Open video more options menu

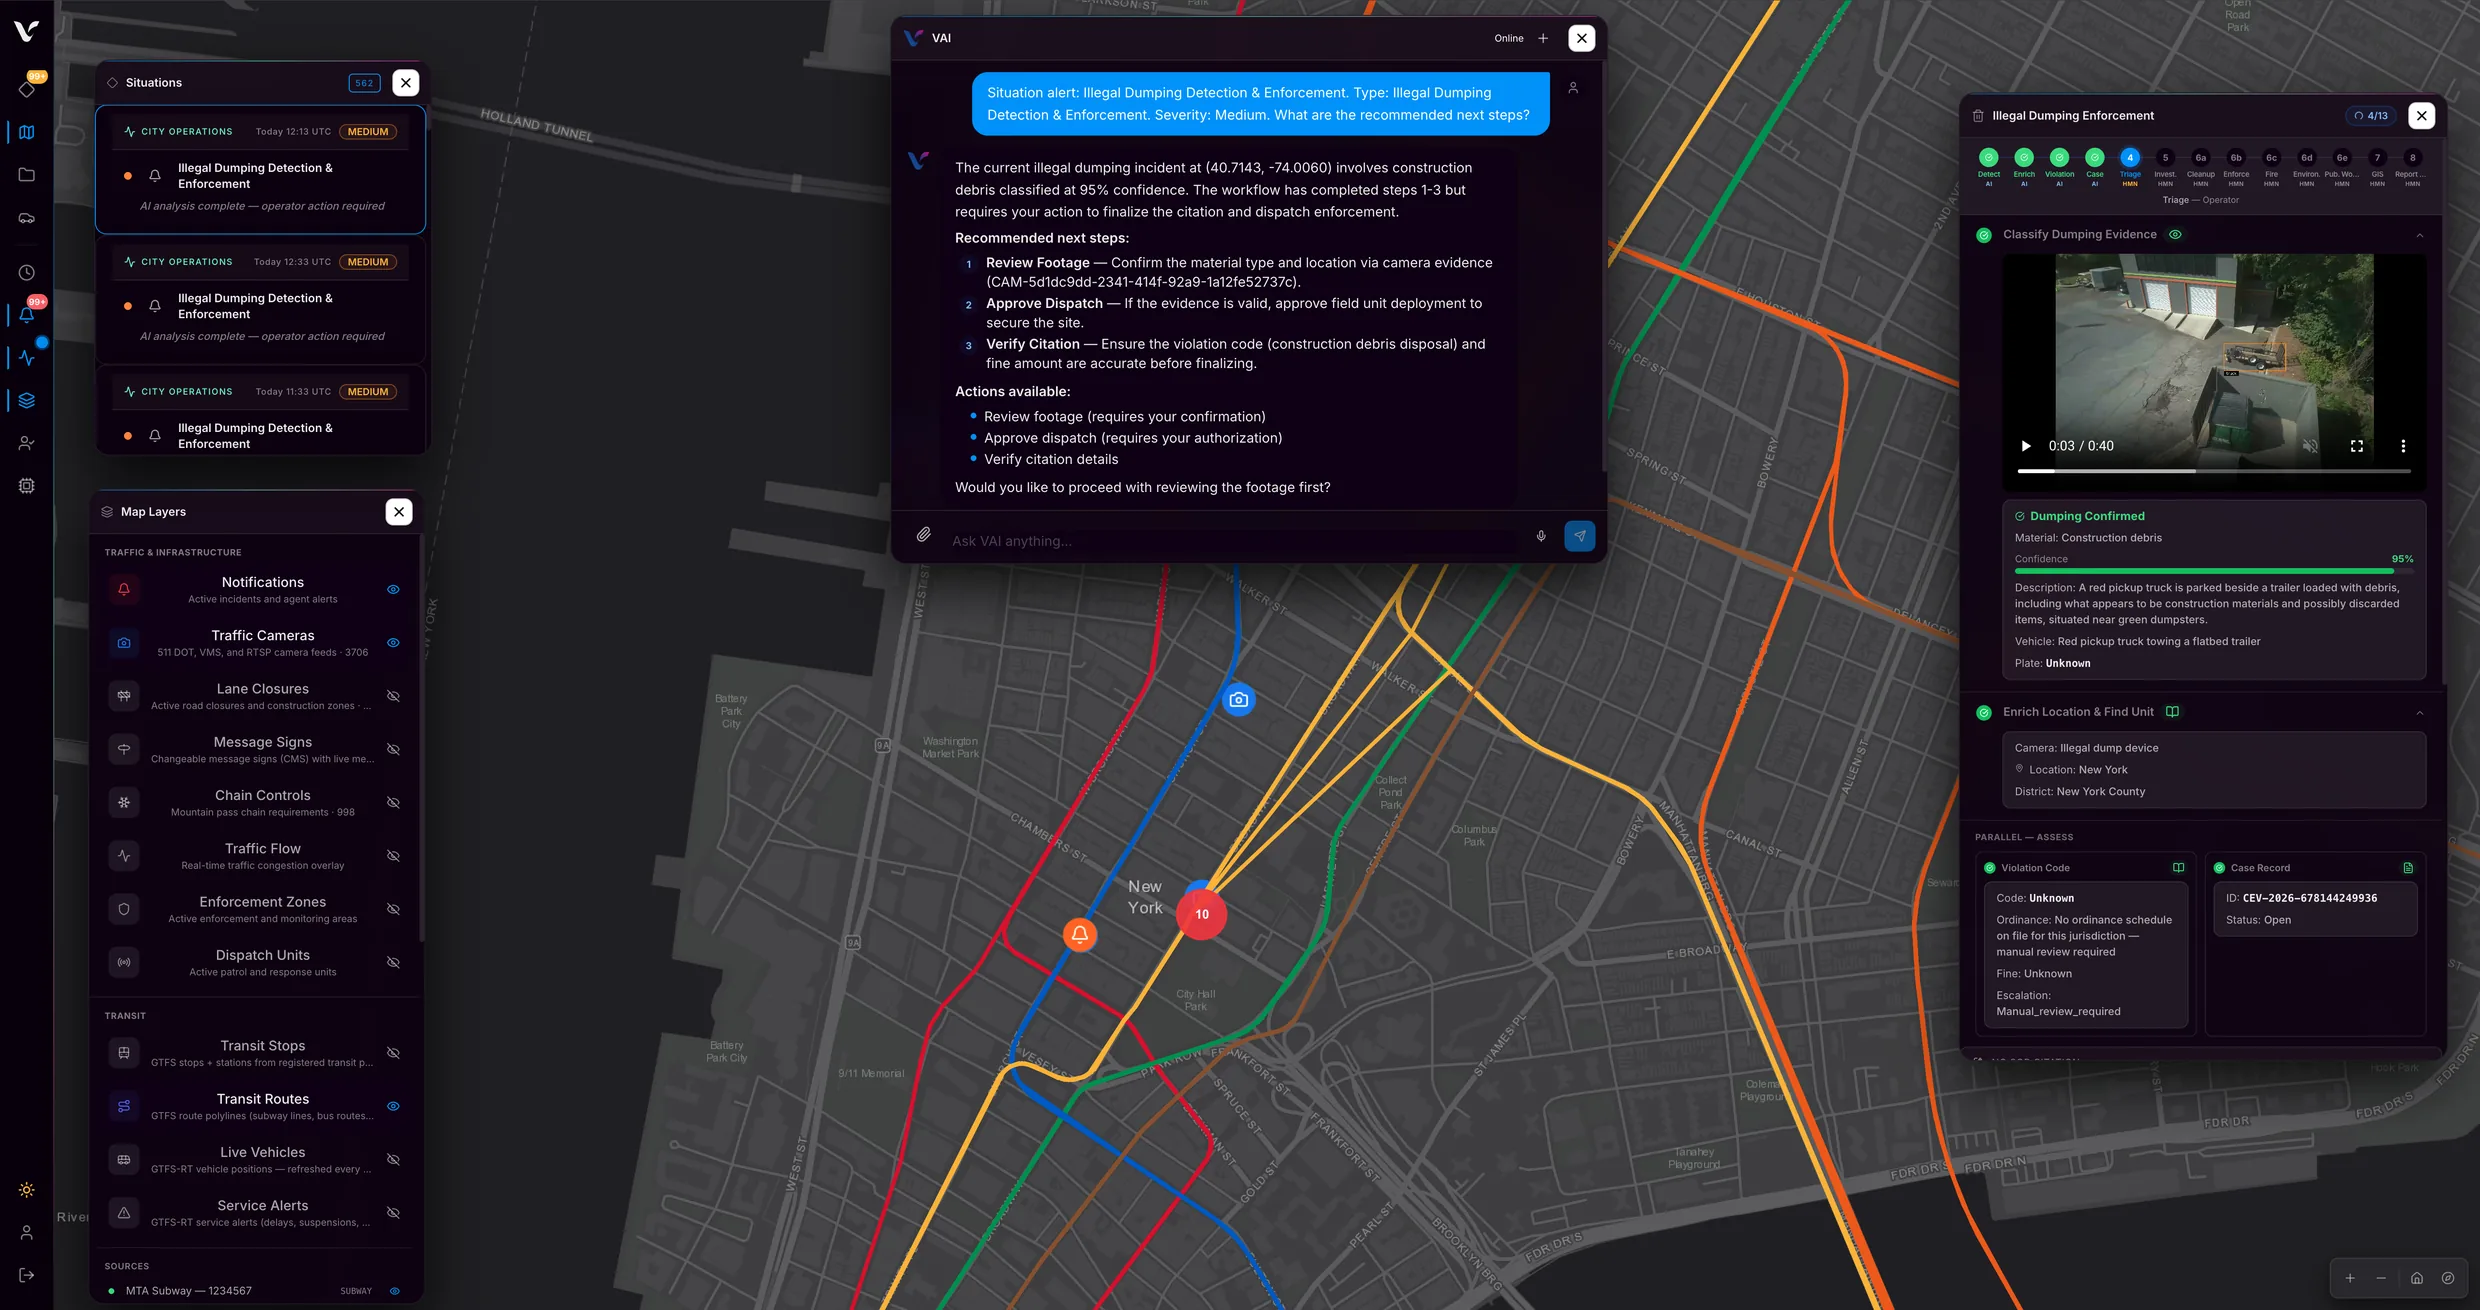[2403, 446]
